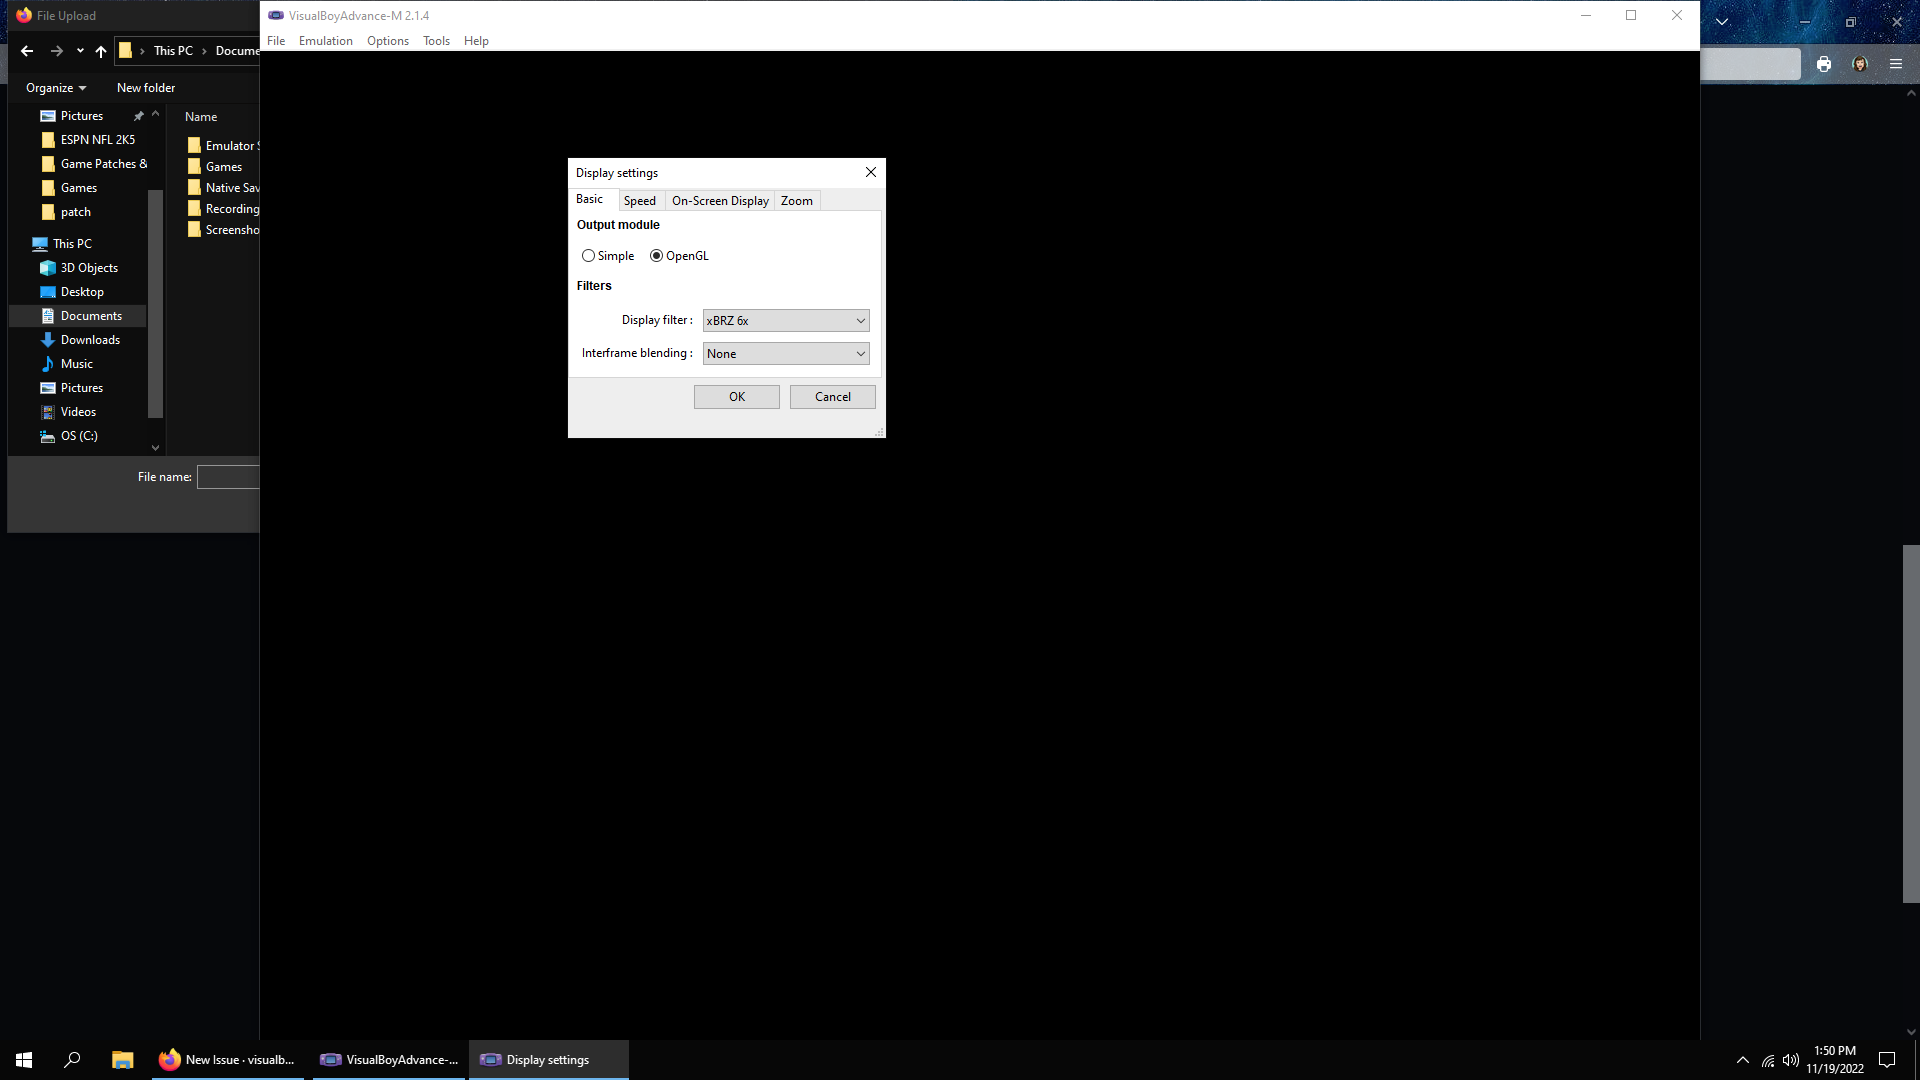The width and height of the screenshot is (1920, 1080).
Task: Select the Simple output module
Action: (x=588, y=256)
